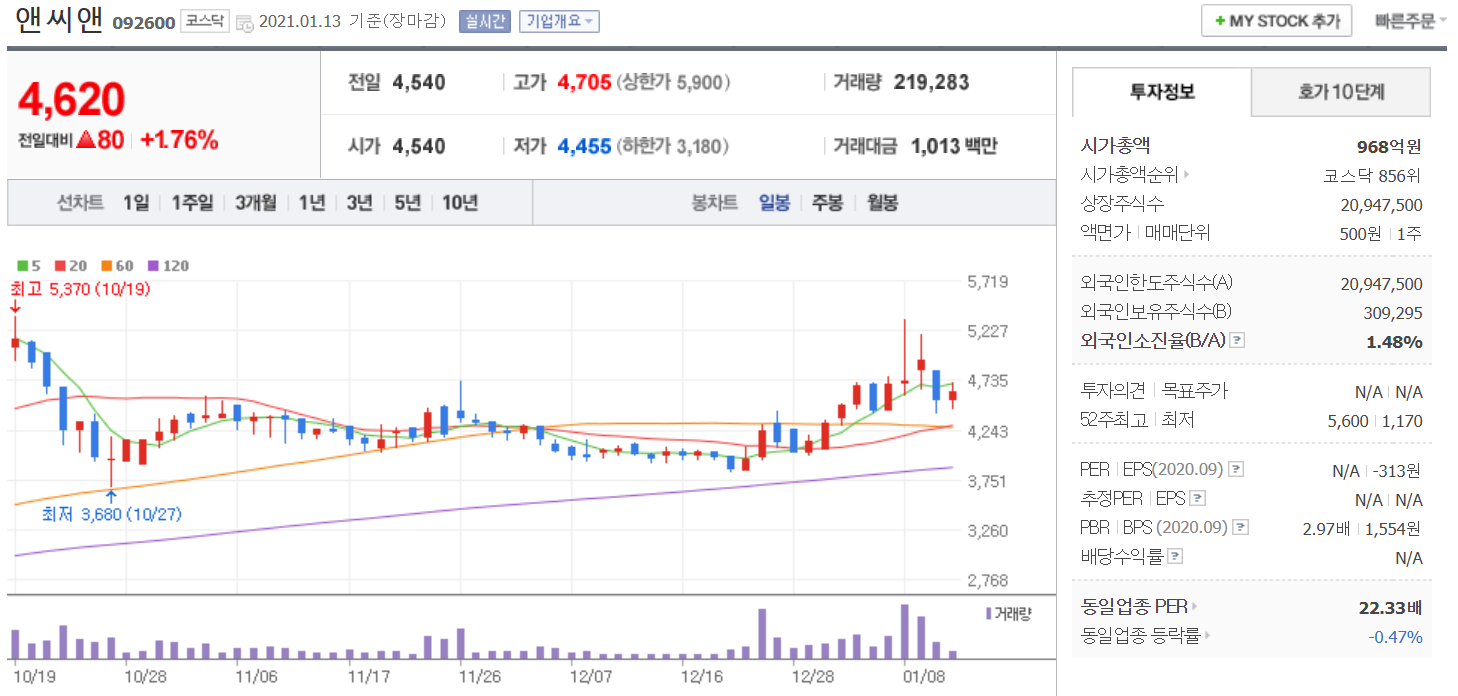The width and height of the screenshot is (1458, 696).
Task: Click help icon next to PBR BPS(2020.09)
Action: (x=1240, y=527)
